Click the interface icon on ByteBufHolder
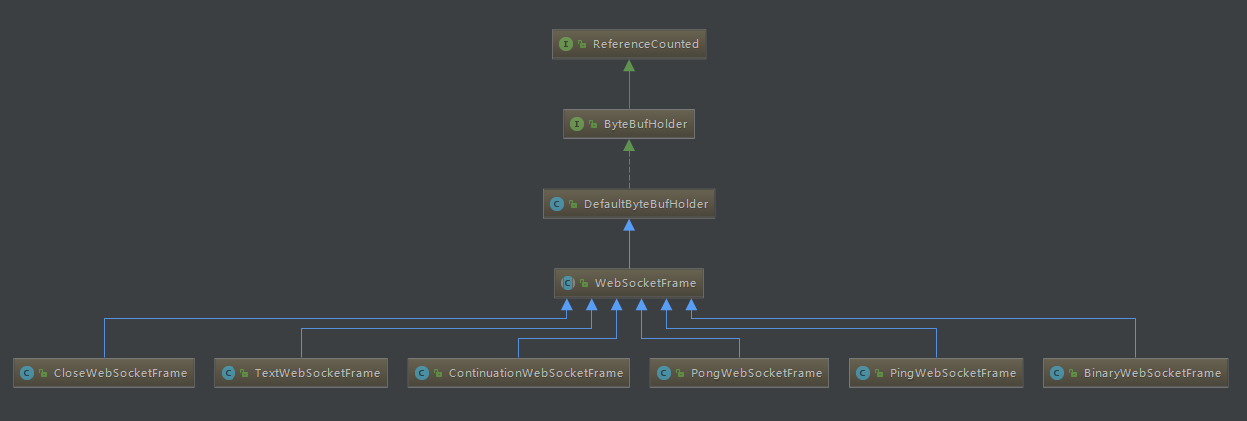This screenshot has height=421, width=1247. click(577, 124)
